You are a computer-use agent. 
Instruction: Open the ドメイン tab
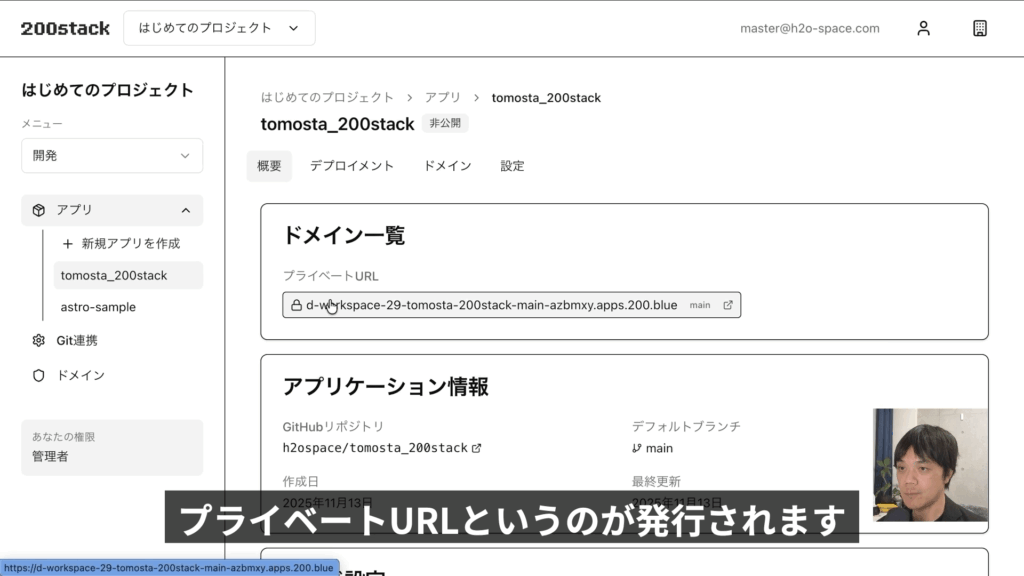coord(447,166)
